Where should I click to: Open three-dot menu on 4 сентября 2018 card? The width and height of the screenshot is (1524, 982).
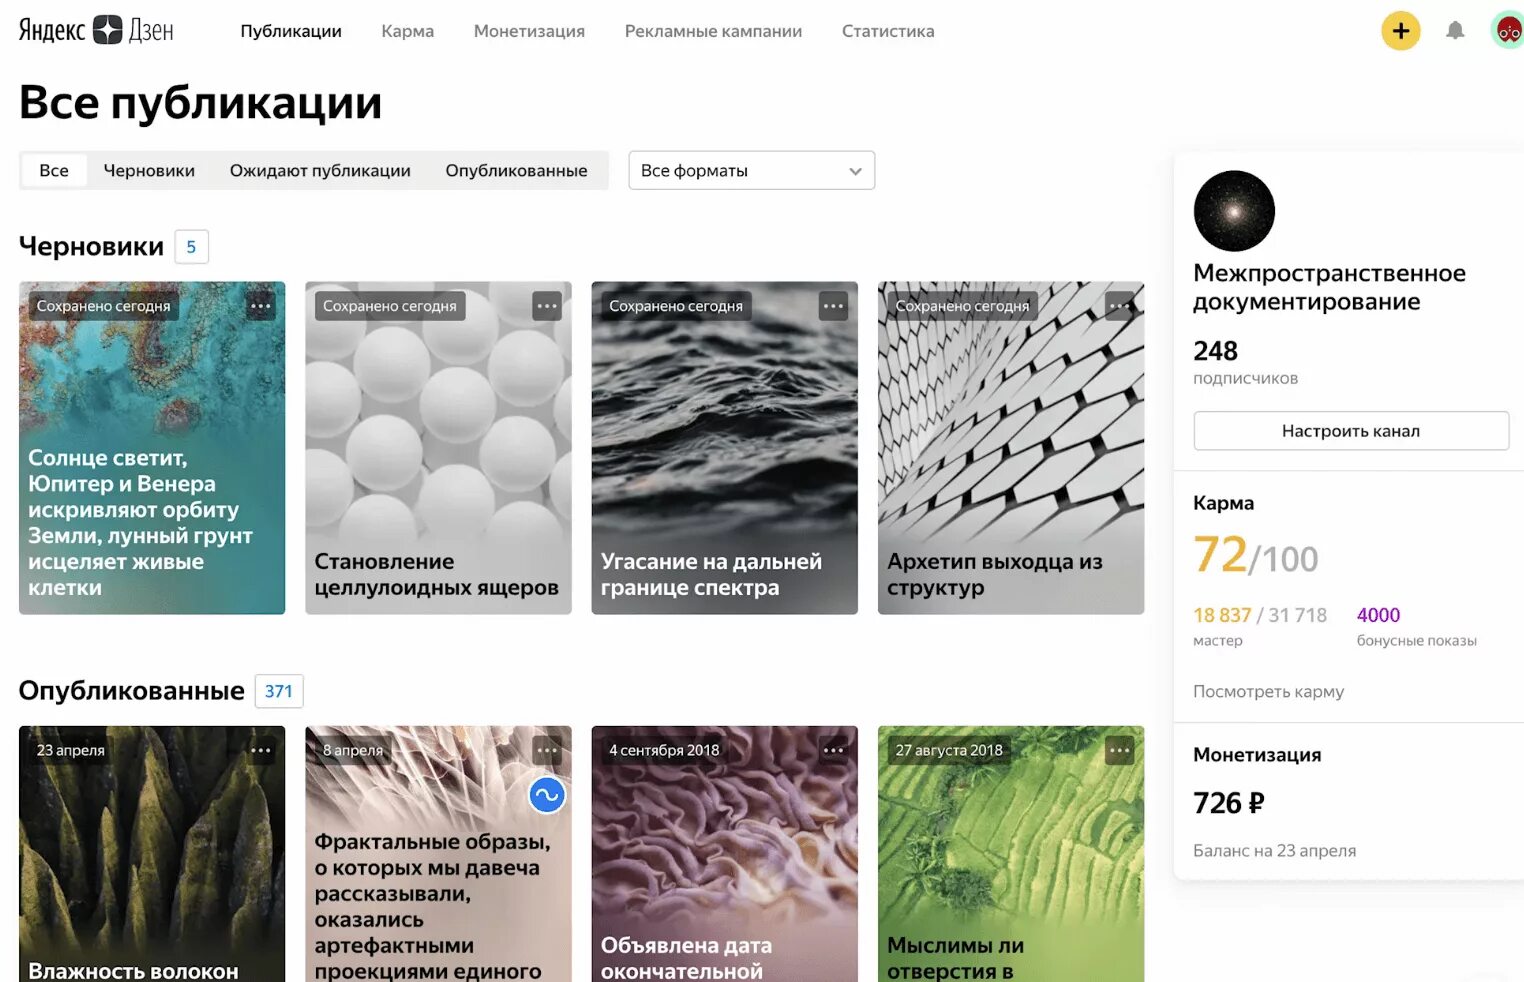833,750
